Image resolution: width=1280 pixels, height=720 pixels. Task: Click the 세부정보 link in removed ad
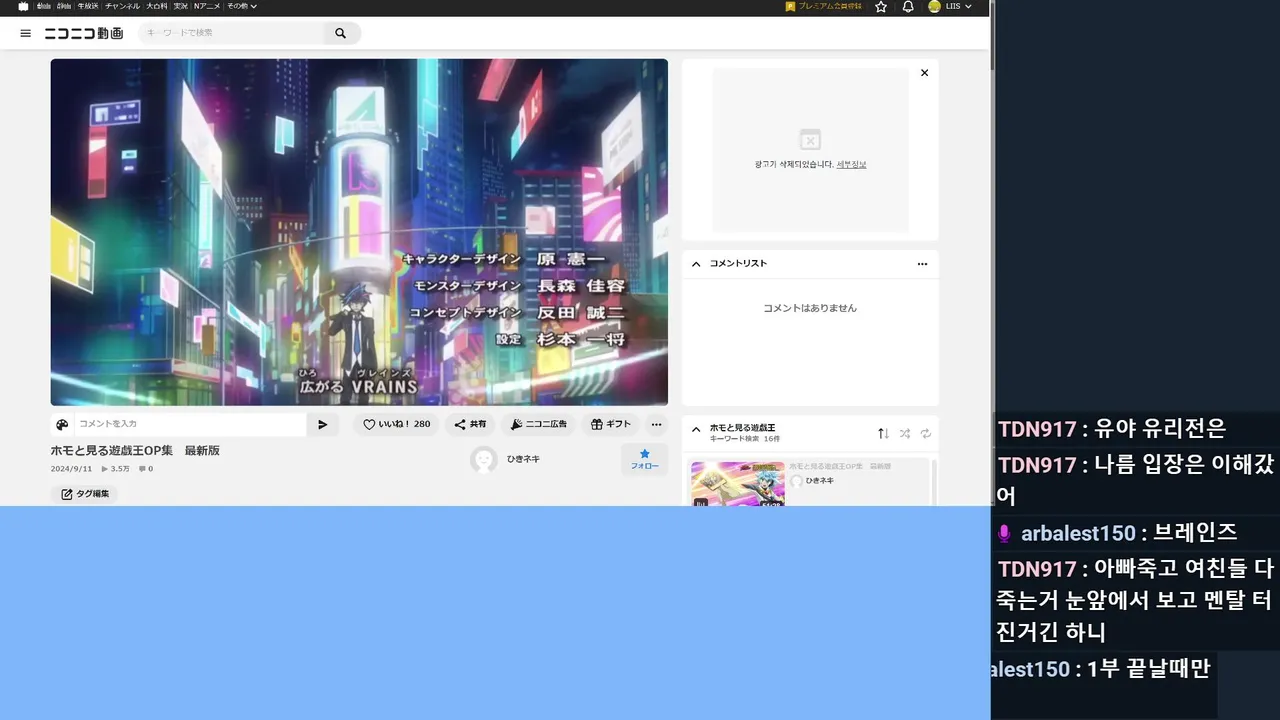pos(852,164)
